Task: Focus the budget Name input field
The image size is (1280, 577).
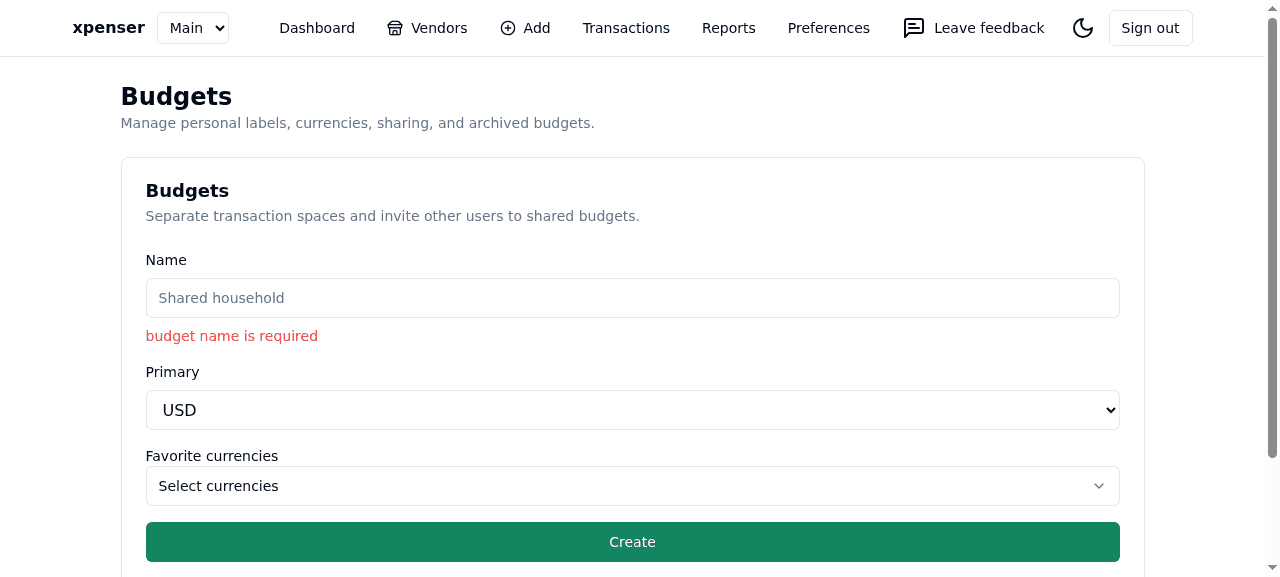Action: [x=632, y=298]
